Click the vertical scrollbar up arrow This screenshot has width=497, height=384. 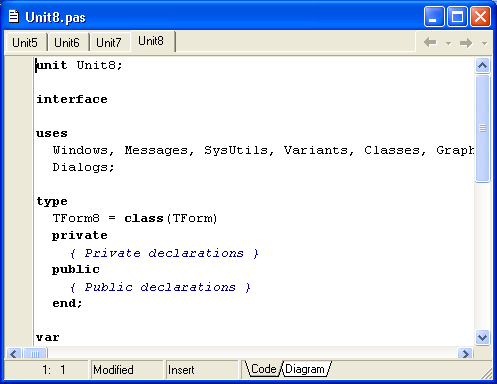pyautogui.click(x=482, y=65)
